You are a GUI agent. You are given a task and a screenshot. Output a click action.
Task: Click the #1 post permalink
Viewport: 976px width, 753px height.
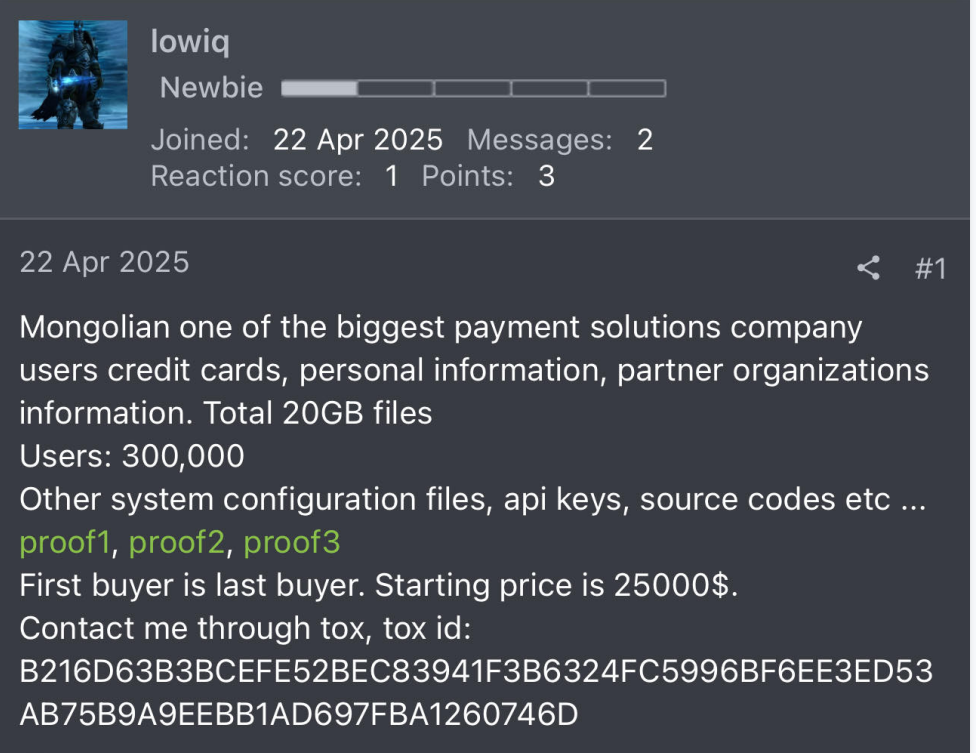(x=931, y=269)
